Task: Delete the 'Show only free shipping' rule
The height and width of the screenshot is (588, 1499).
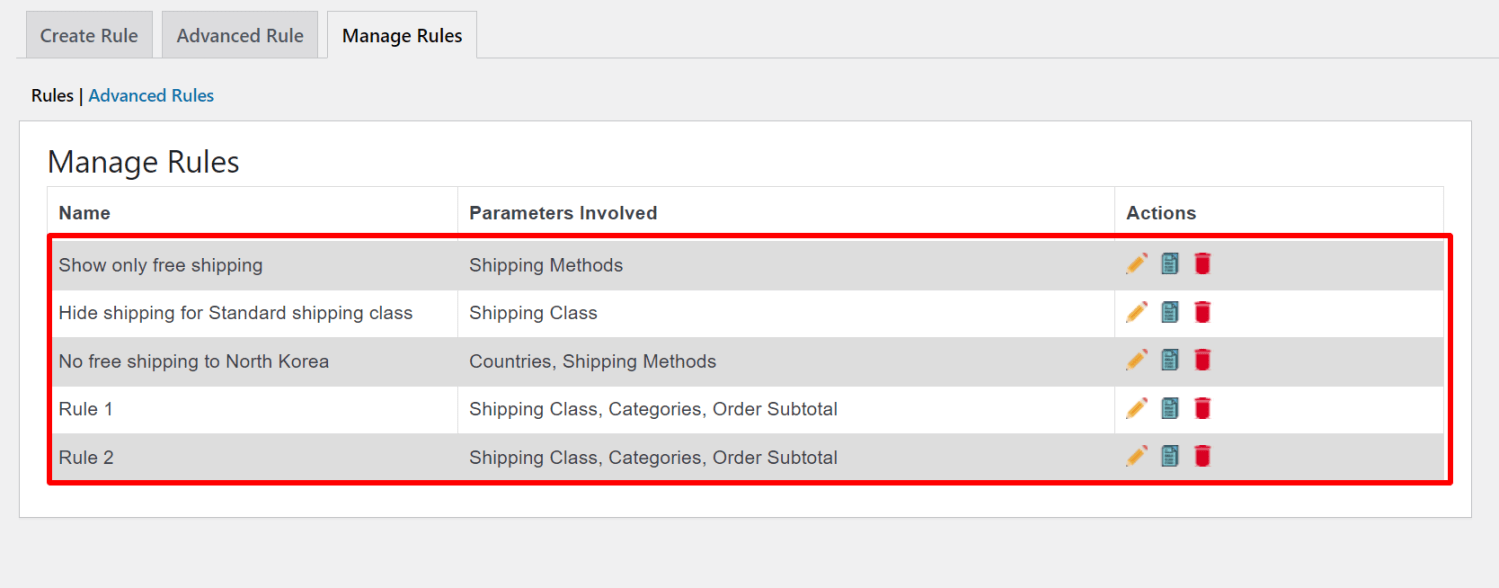Action: (1202, 263)
